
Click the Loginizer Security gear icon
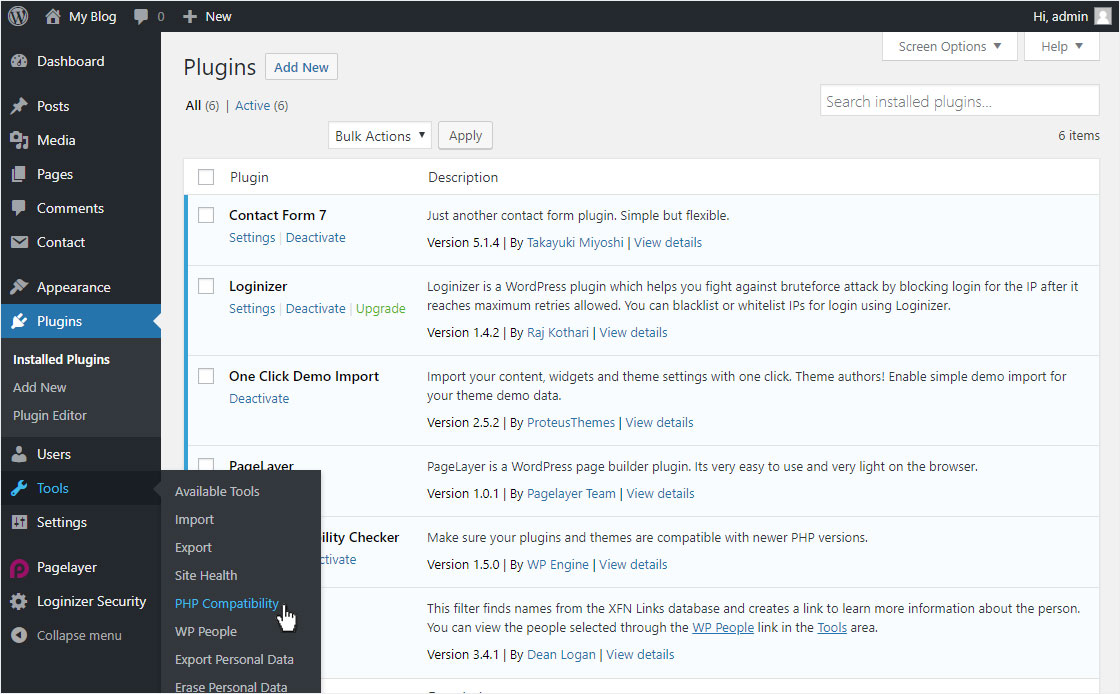point(19,602)
